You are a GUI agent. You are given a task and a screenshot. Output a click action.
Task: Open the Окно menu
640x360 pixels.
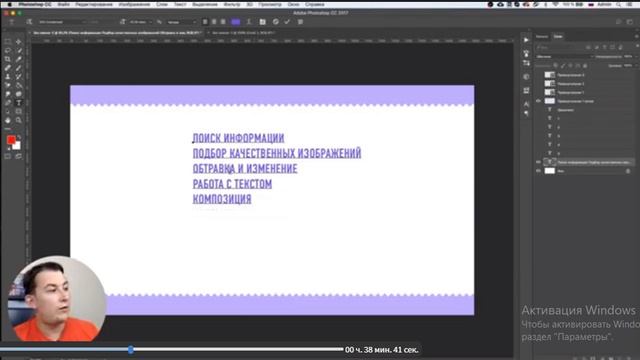click(293, 4)
